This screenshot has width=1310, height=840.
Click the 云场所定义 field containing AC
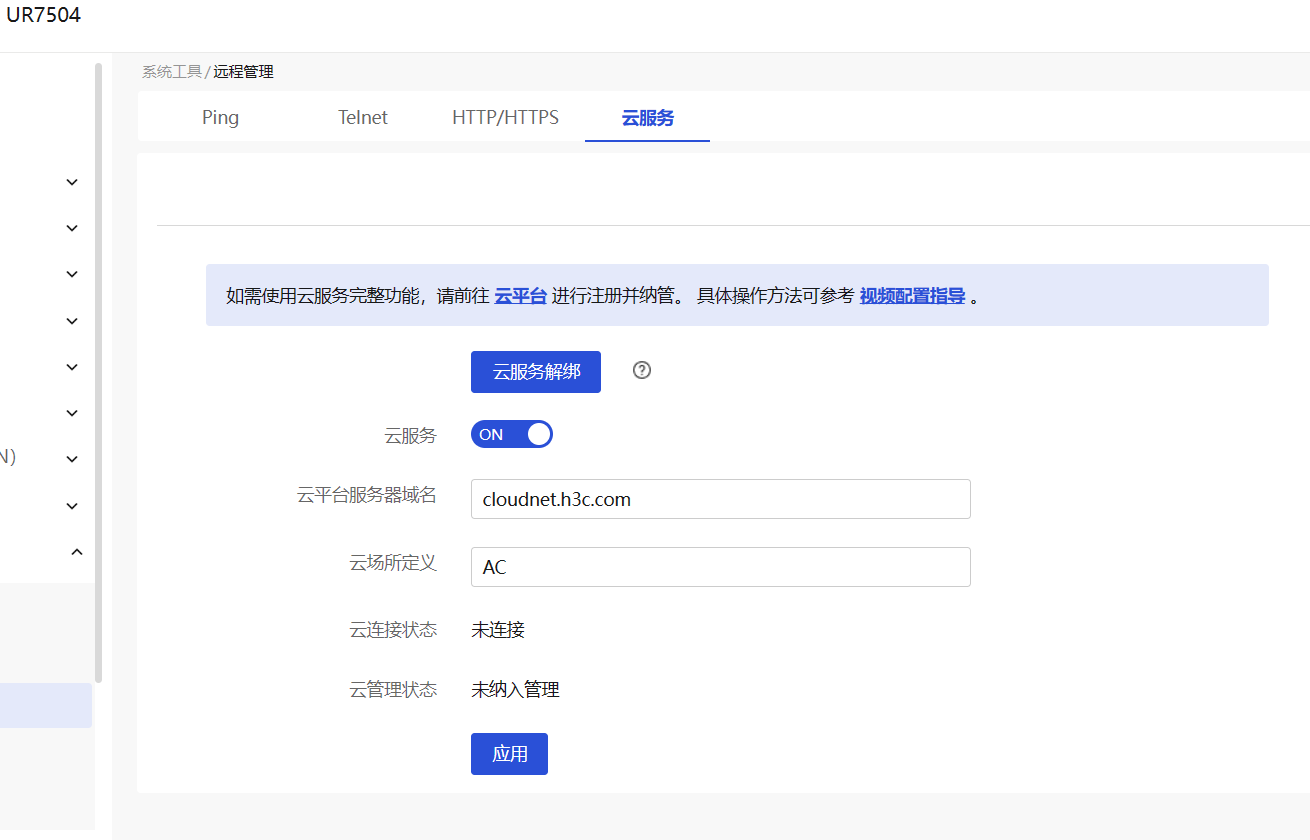[721, 567]
